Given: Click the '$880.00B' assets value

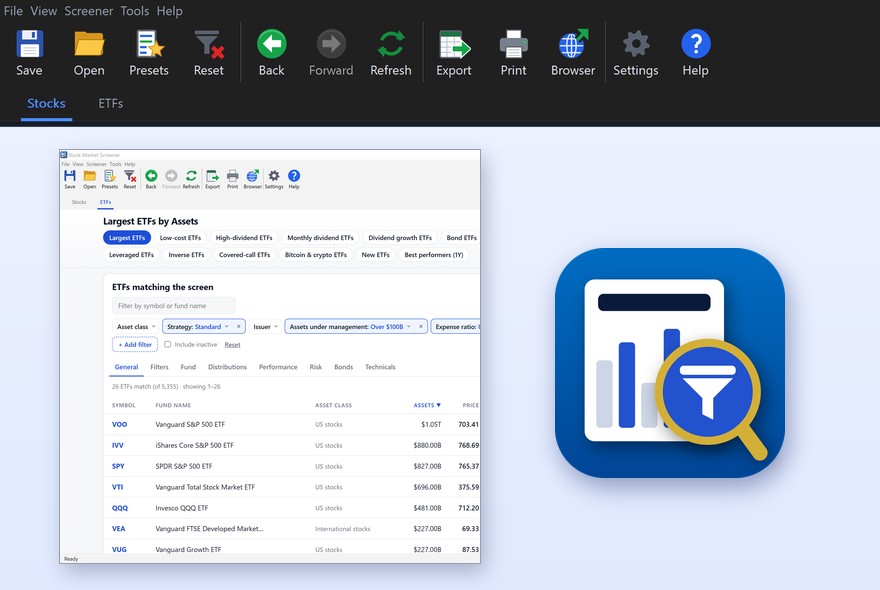Looking at the screenshot, I should (x=427, y=446).
